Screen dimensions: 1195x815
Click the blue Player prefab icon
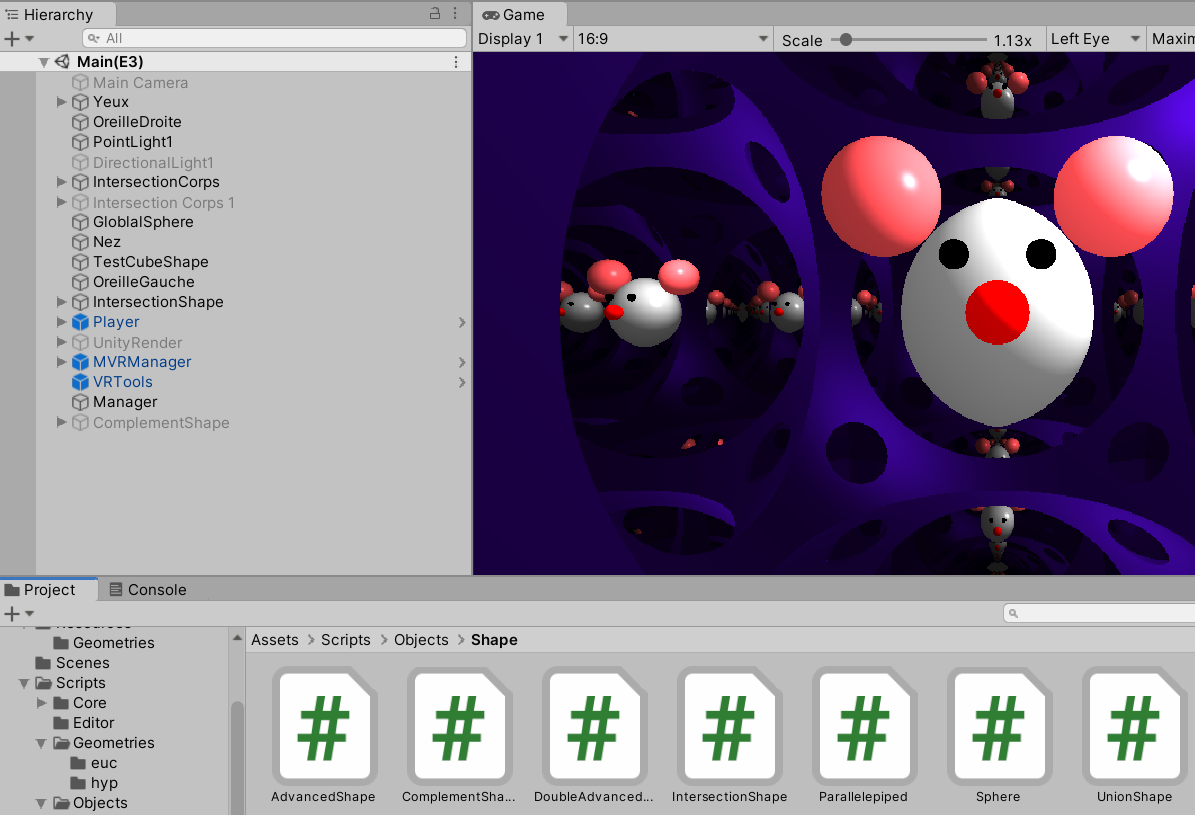point(80,322)
